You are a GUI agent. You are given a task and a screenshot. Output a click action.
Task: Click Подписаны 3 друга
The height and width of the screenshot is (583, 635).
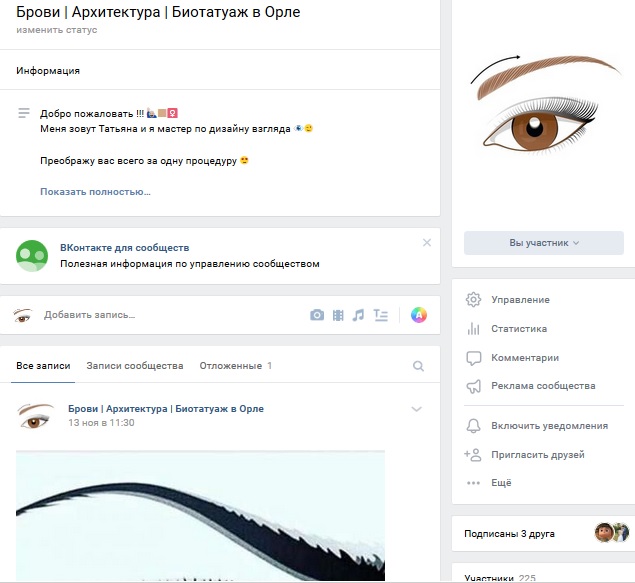pos(509,534)
